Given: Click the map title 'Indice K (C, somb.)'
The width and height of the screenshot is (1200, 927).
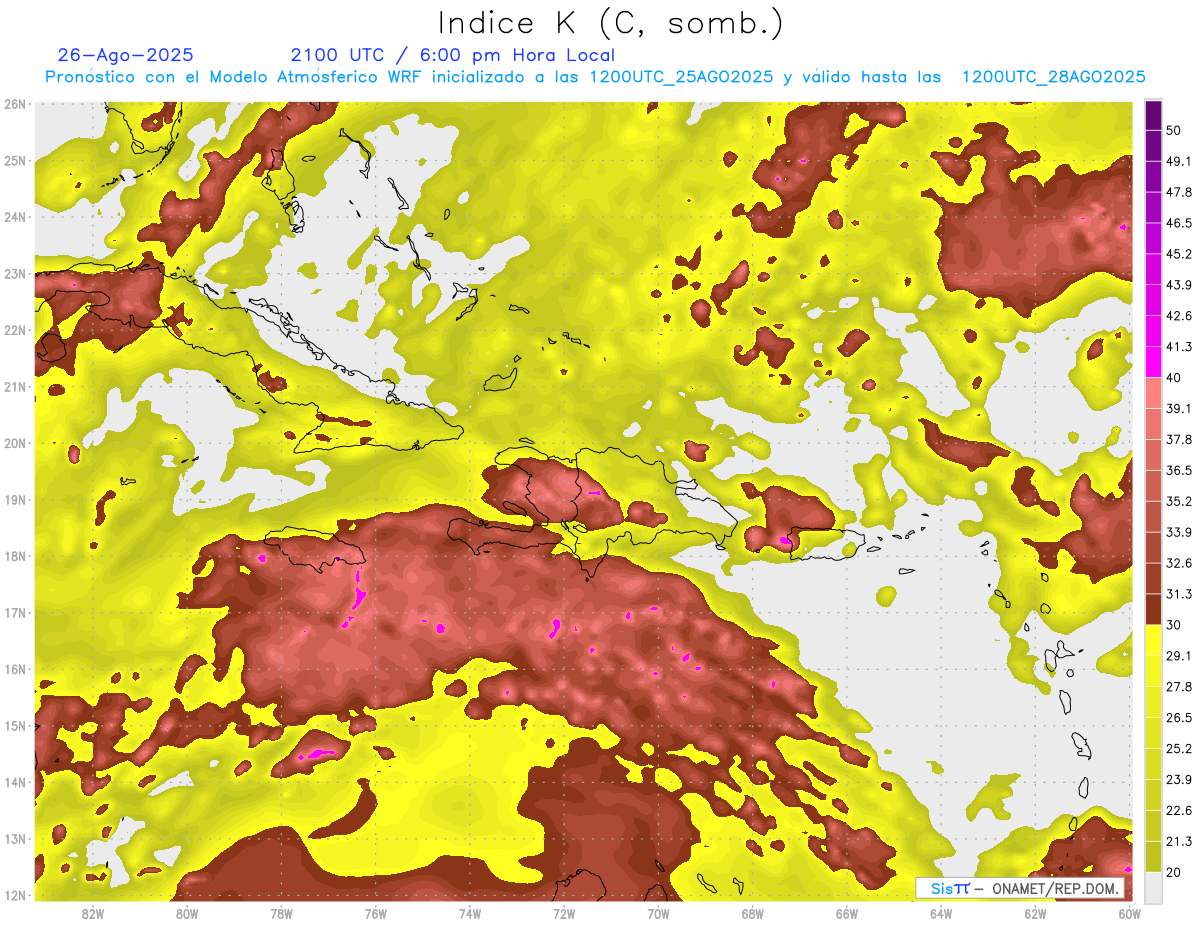Looking at the screenshot, I should pos(611,24).
